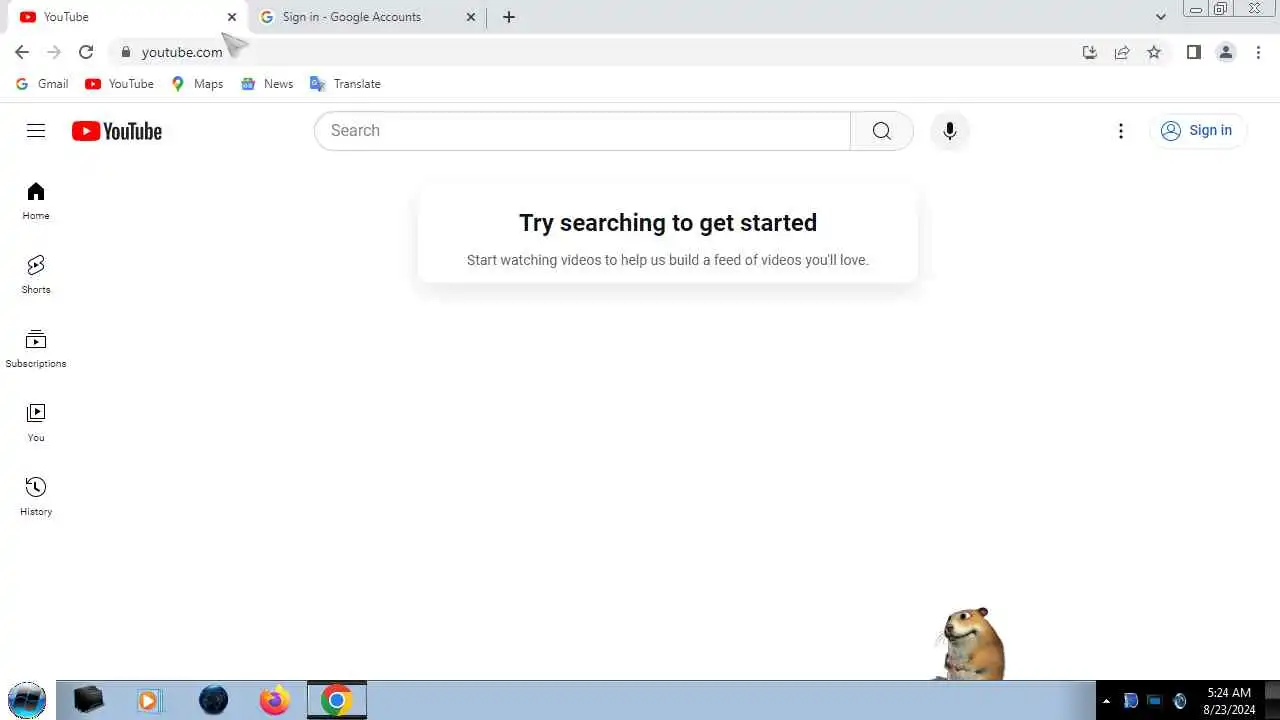
Task: Click the Chrome taskbar icon
Action: [x=337, y=700]
